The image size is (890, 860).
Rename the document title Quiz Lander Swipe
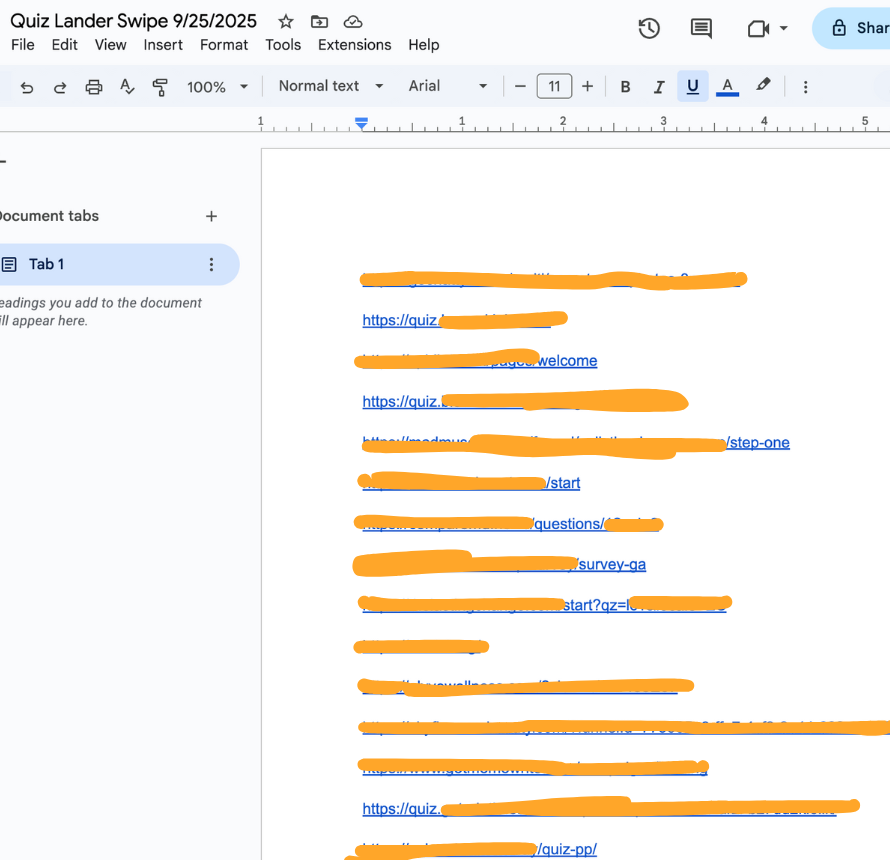(133, 21)
